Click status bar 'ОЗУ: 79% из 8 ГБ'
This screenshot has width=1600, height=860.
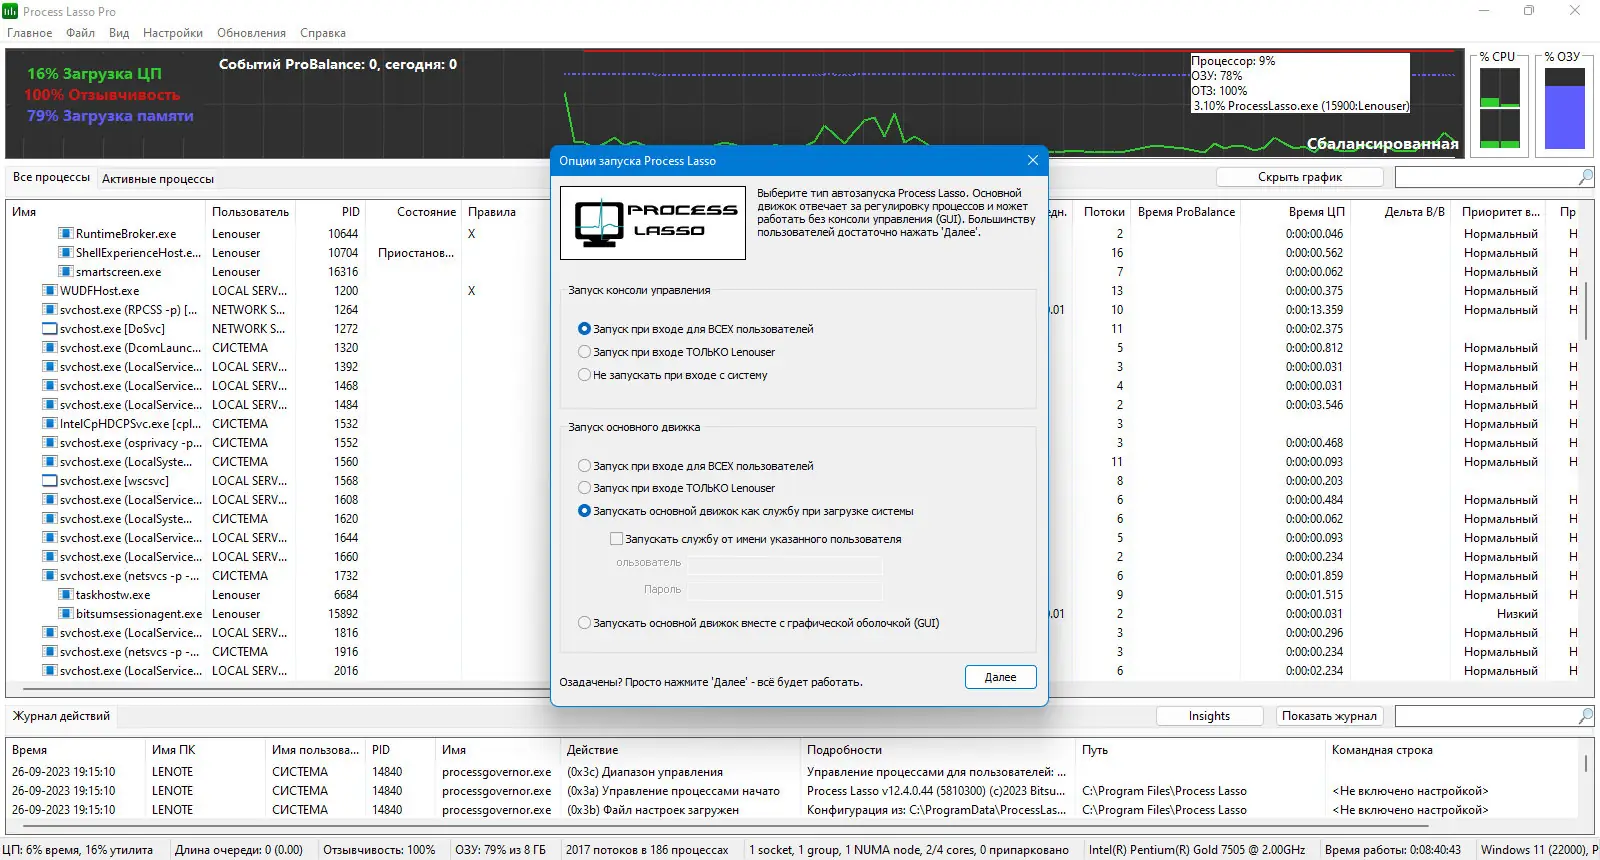(501, 850)
